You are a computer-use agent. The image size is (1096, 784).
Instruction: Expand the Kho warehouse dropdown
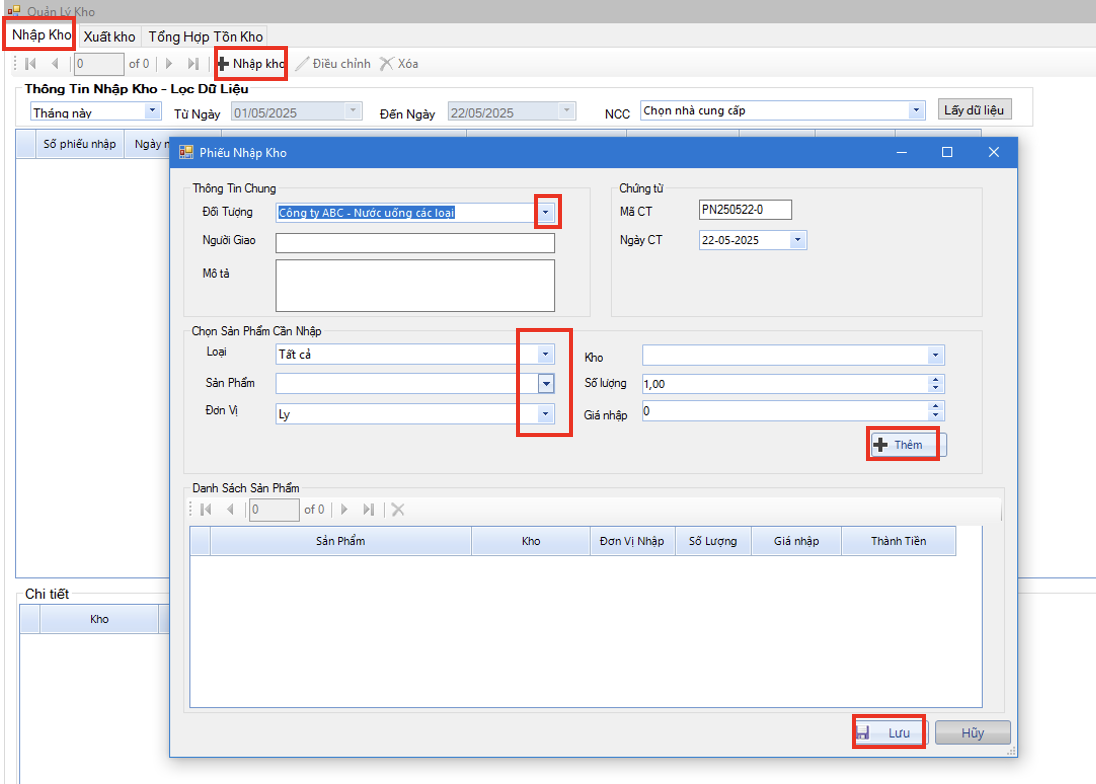click(x=935, y=356)
